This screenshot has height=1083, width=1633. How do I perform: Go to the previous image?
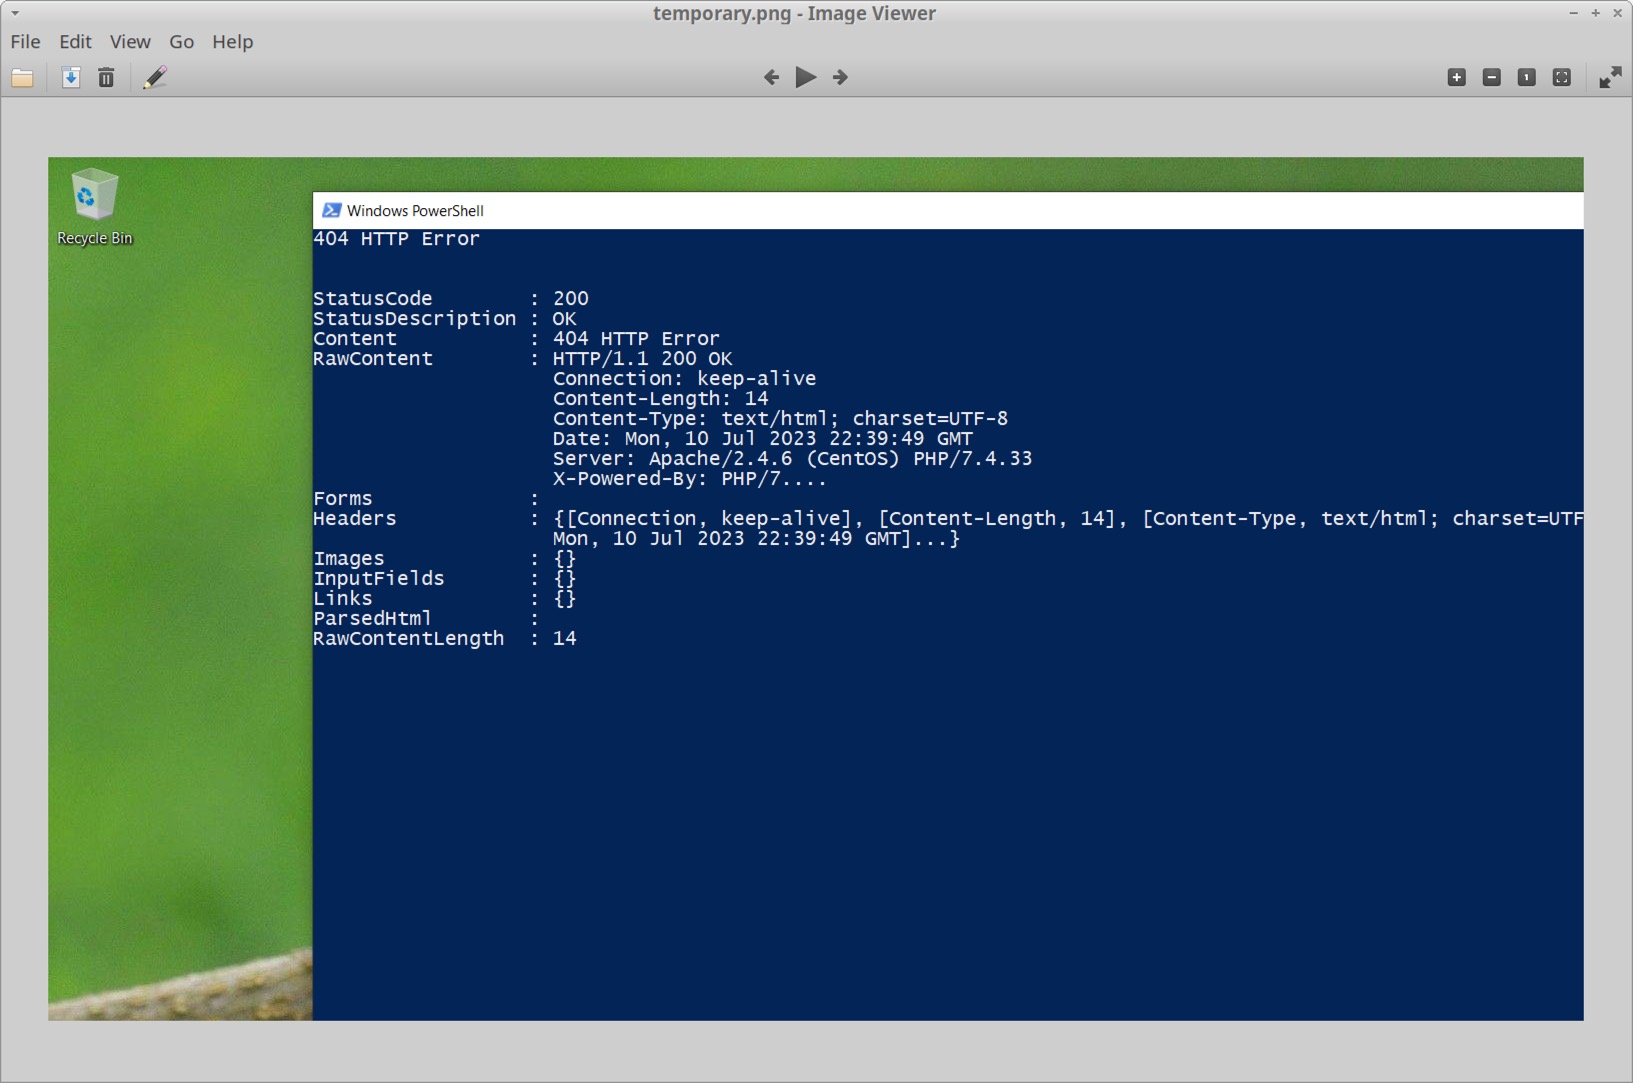click(771, 77)
